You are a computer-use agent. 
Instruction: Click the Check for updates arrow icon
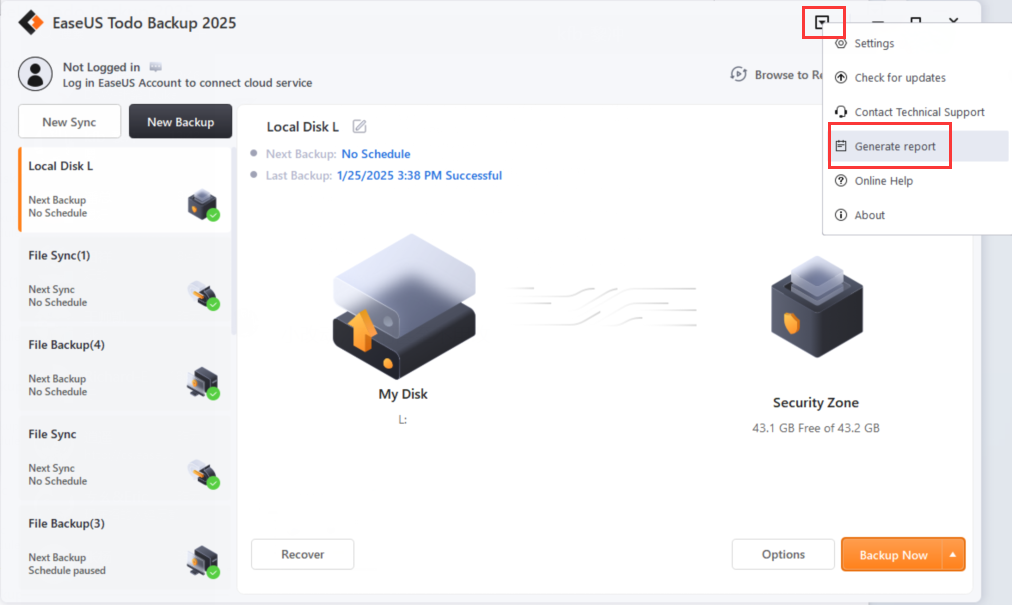tap(840, 77)
